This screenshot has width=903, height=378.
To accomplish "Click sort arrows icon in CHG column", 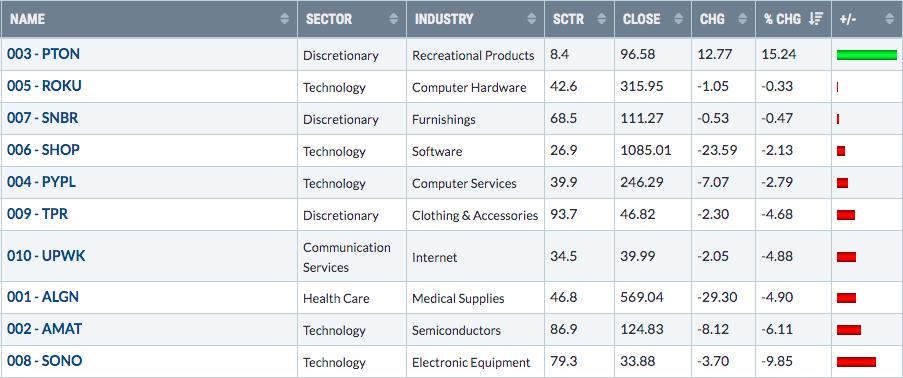I will pyautogui.click(x=742, y=19).
